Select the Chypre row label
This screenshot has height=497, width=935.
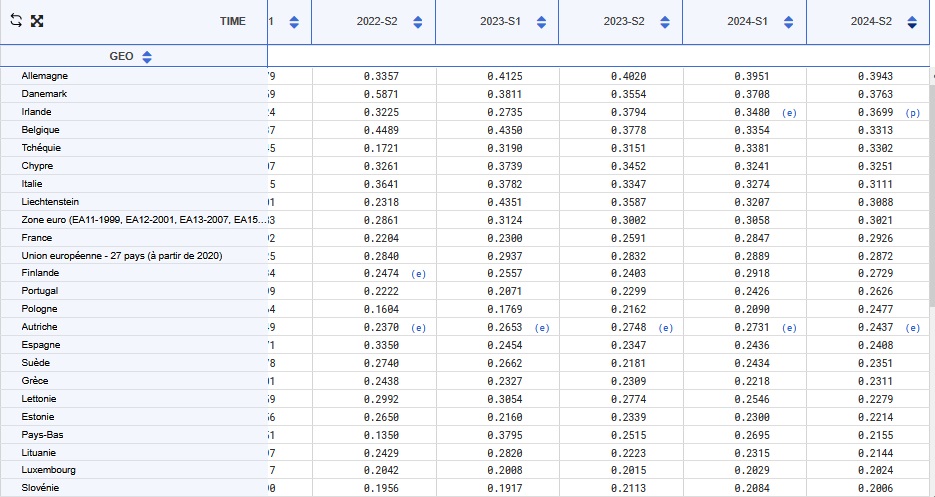click(37, 165)
